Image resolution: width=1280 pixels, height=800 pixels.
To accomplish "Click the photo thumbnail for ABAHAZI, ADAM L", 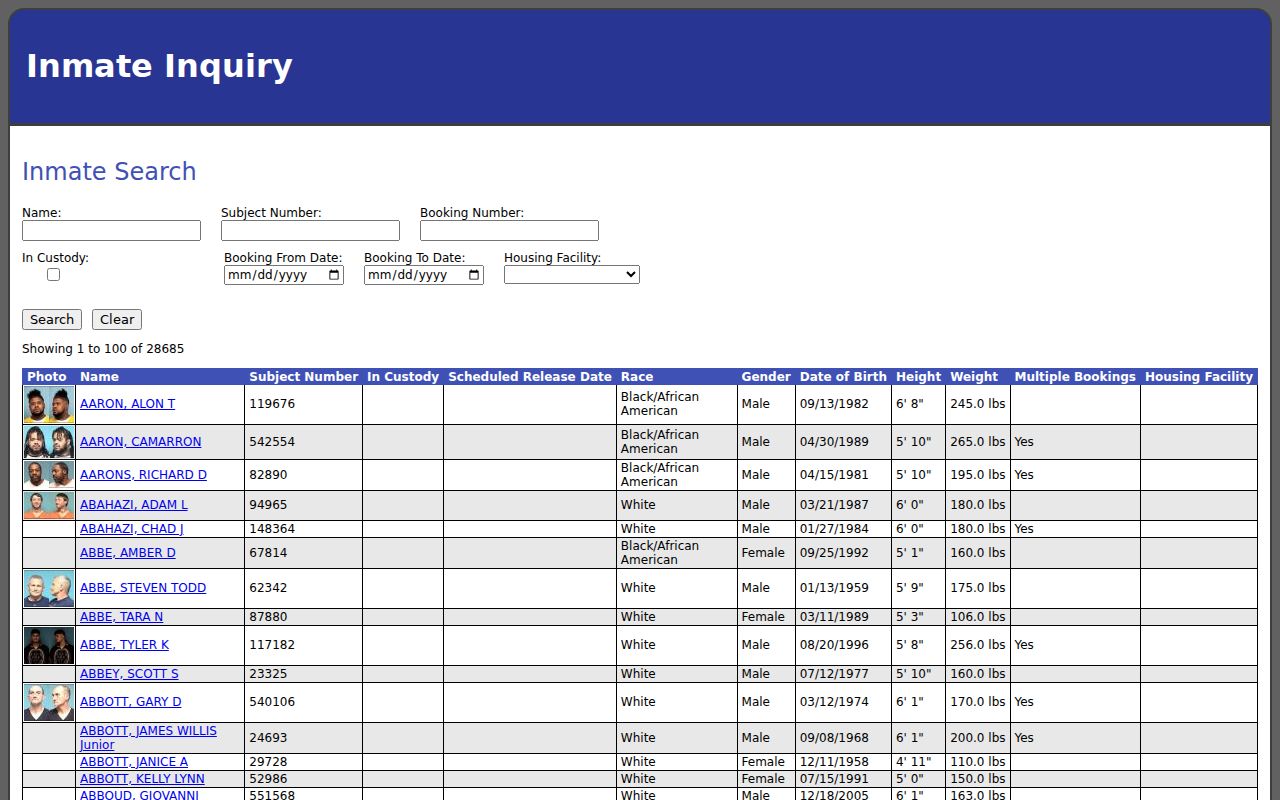I will pyautogui.click(x=49, y=505).
